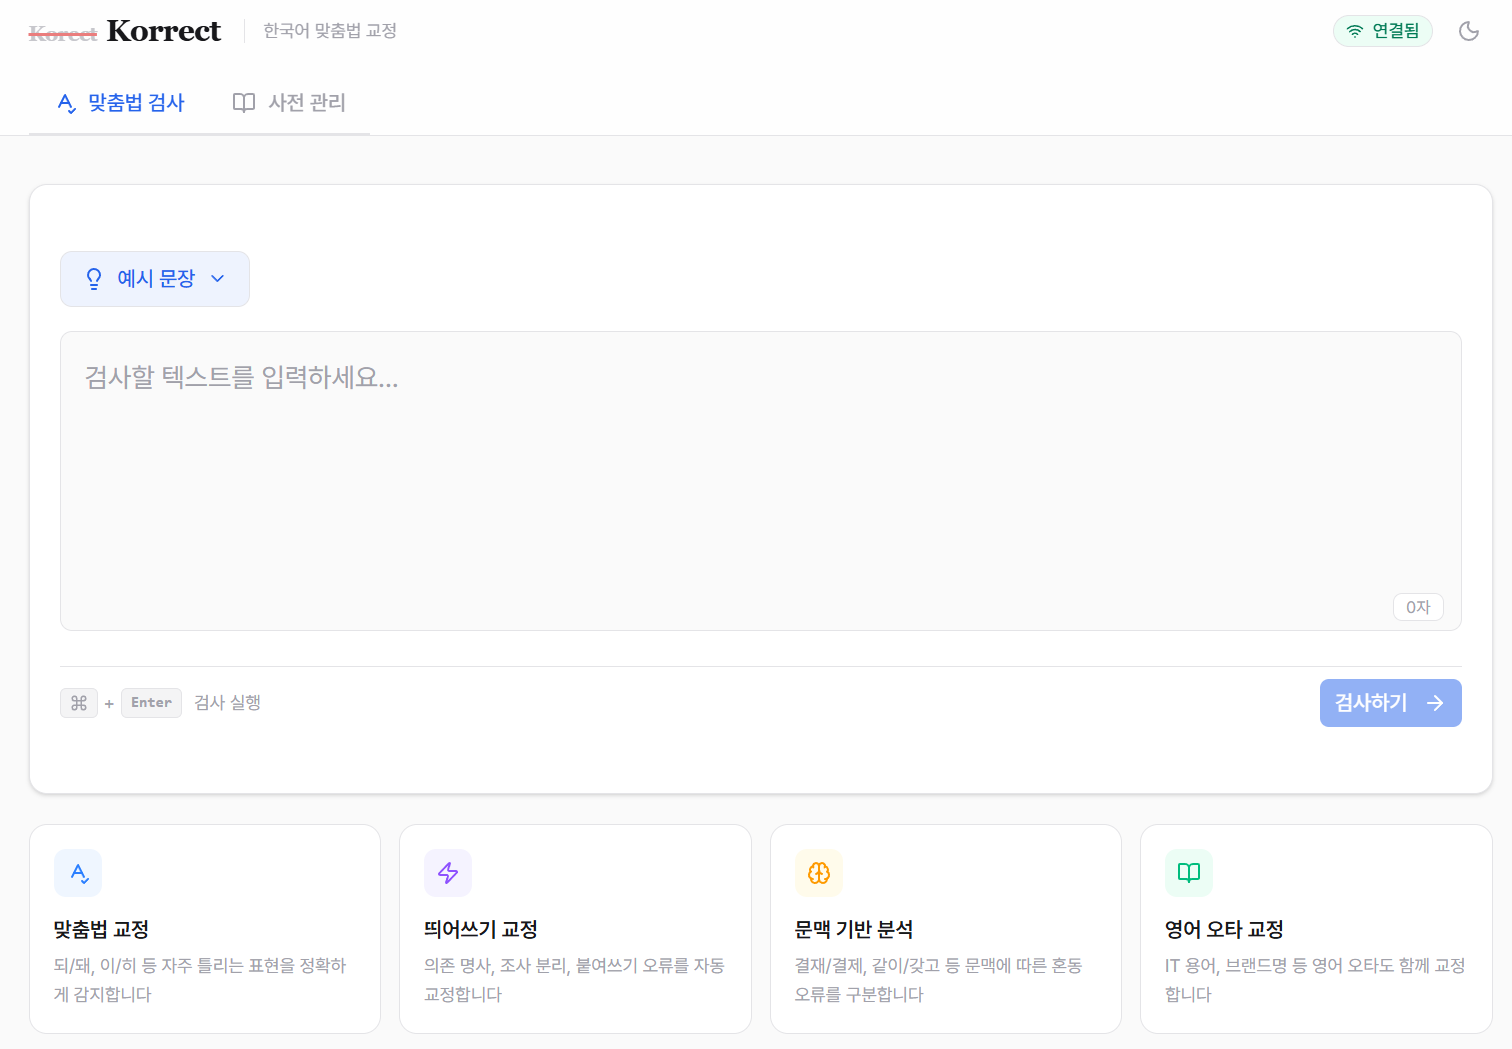The width and height of the screenshot is (1512, 1049).
Task: Click the lightning bolt 띄어쓰기 교정 icon
Action: click(448, 873)
